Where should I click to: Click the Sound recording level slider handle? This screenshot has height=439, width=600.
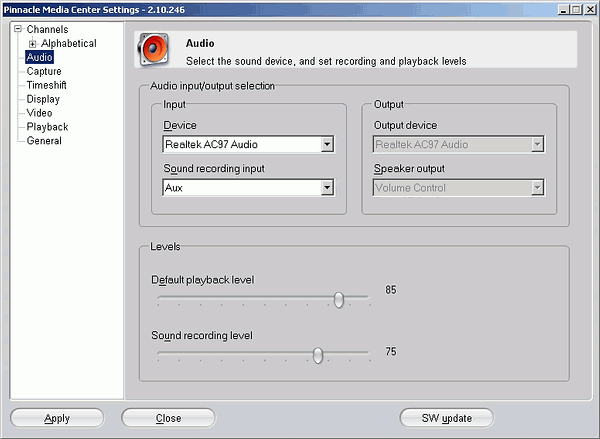[x=318, y=355]
